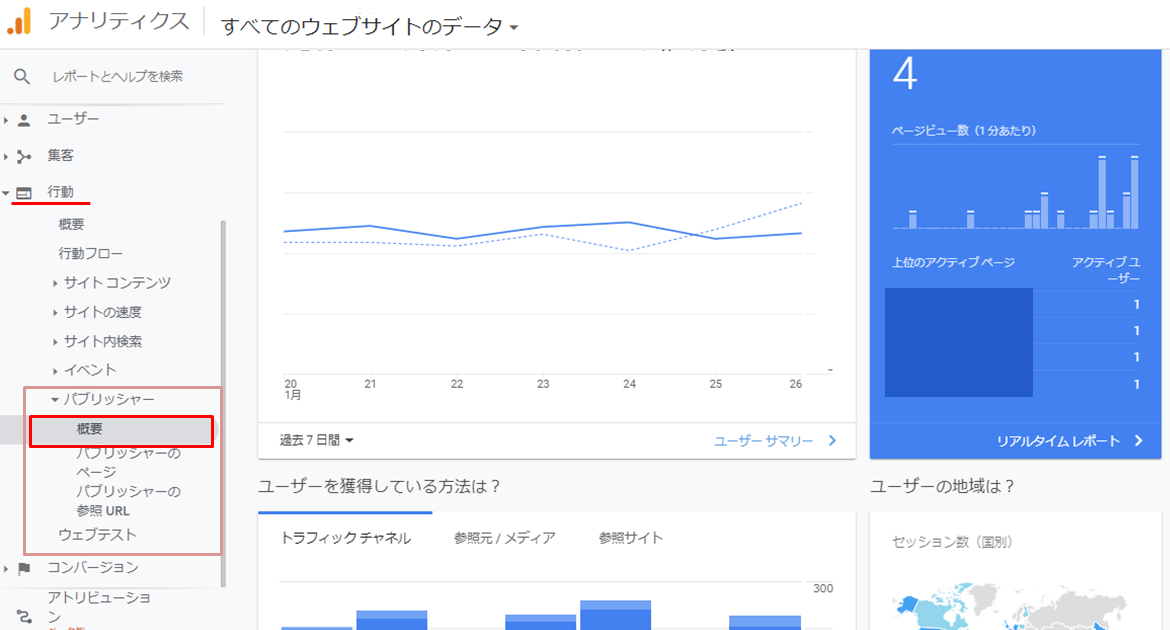Expand the サイト コンテンツ submenu
Image resolution: width=1170 pixels, height=630 pixels.
(x=55, y=283)
